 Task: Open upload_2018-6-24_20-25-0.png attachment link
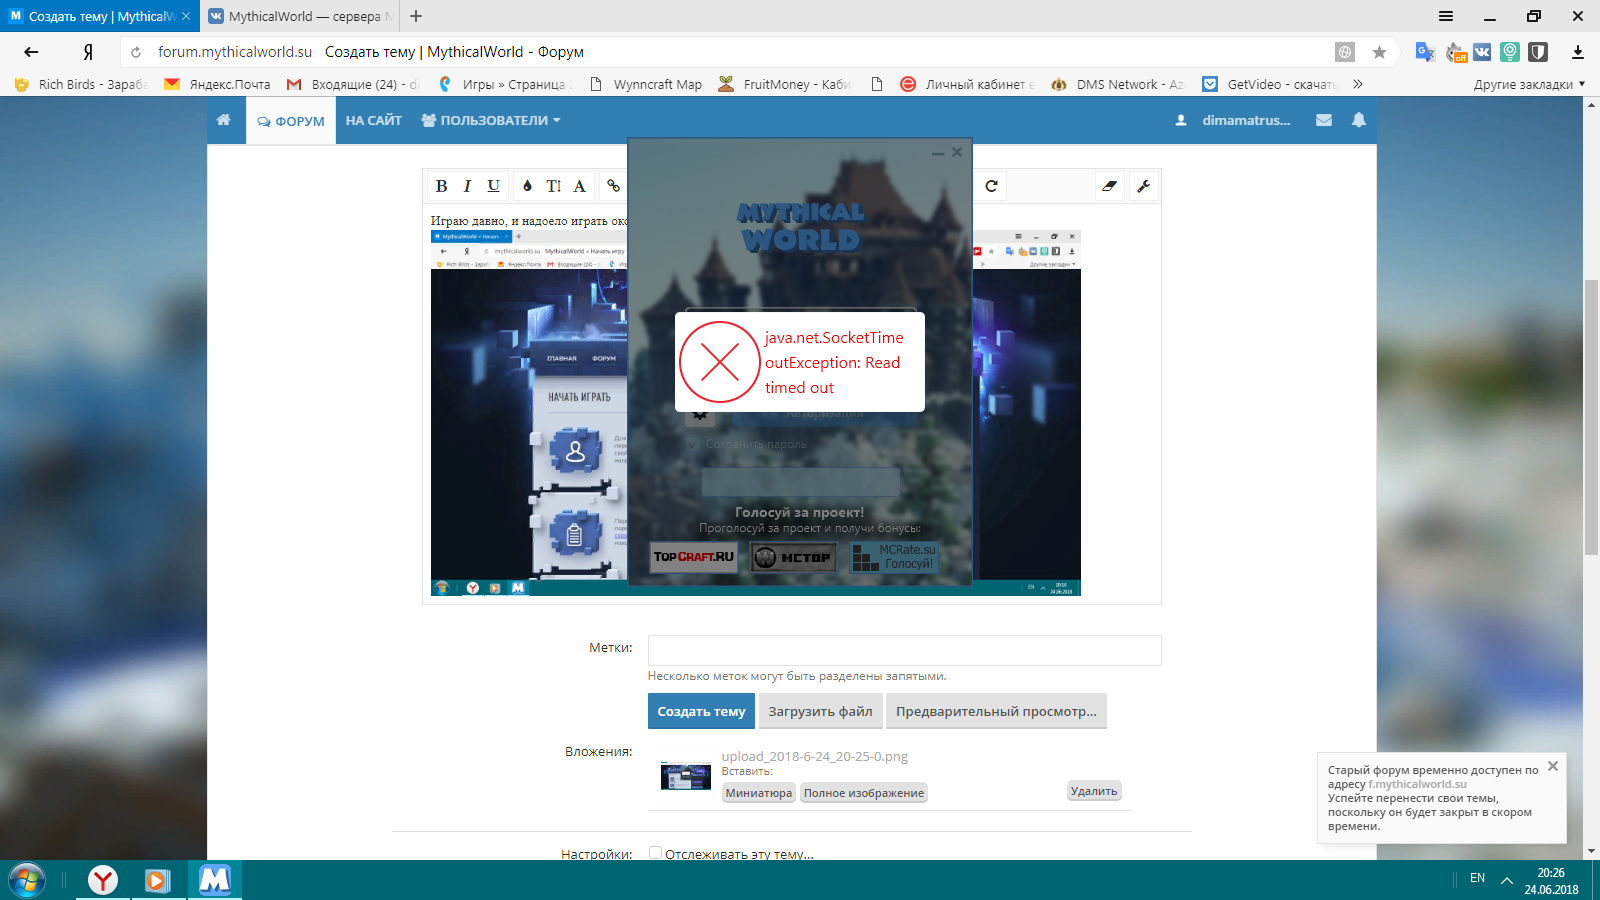[x=815, y=756]
